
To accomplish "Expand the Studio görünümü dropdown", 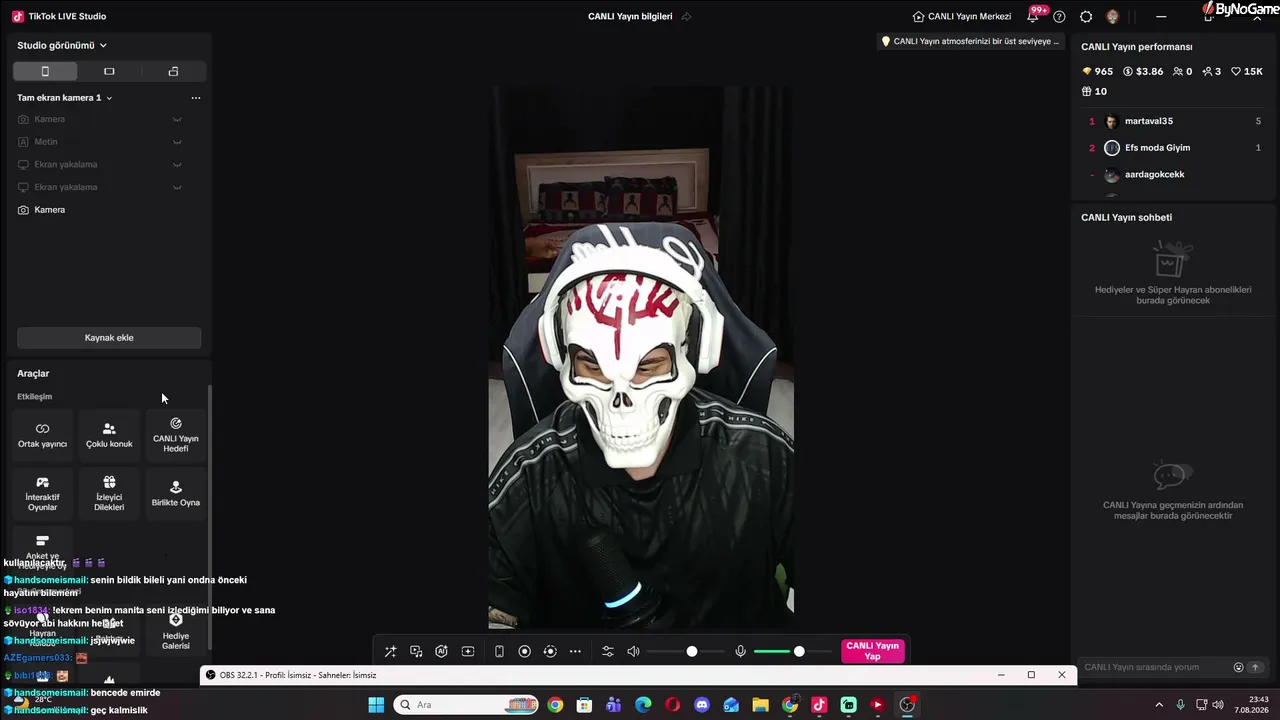I will pos(62,45).
